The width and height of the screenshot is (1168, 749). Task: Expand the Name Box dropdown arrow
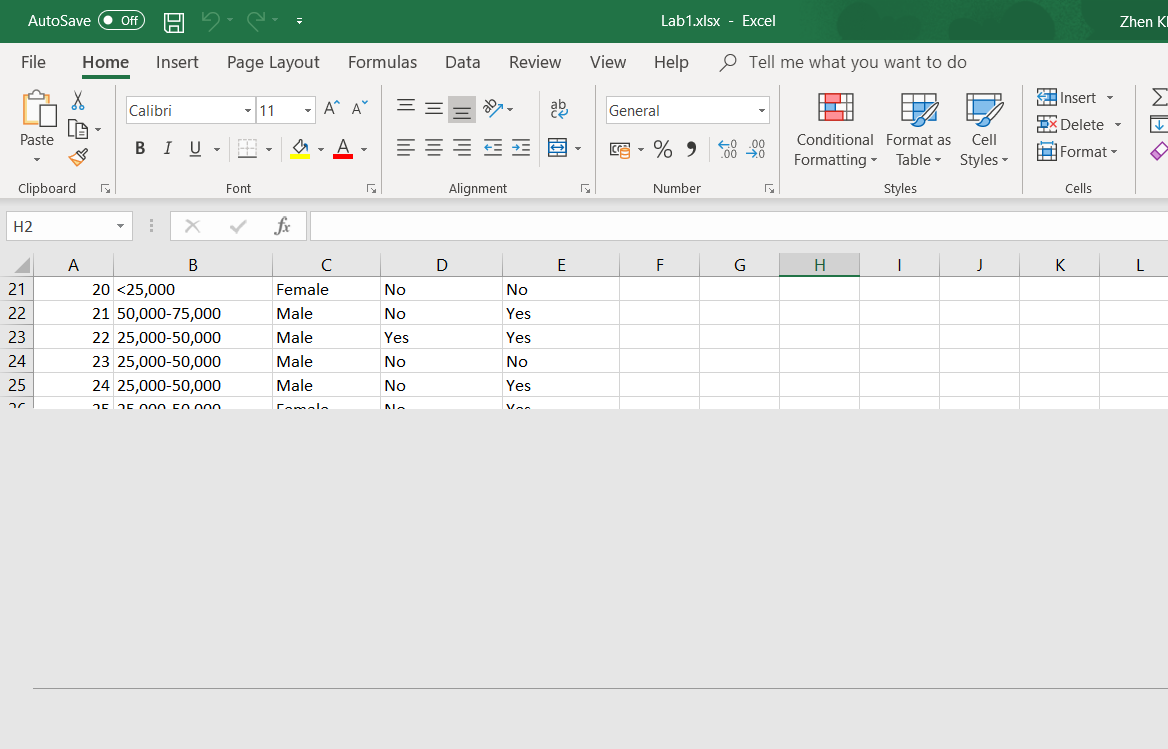120,227
